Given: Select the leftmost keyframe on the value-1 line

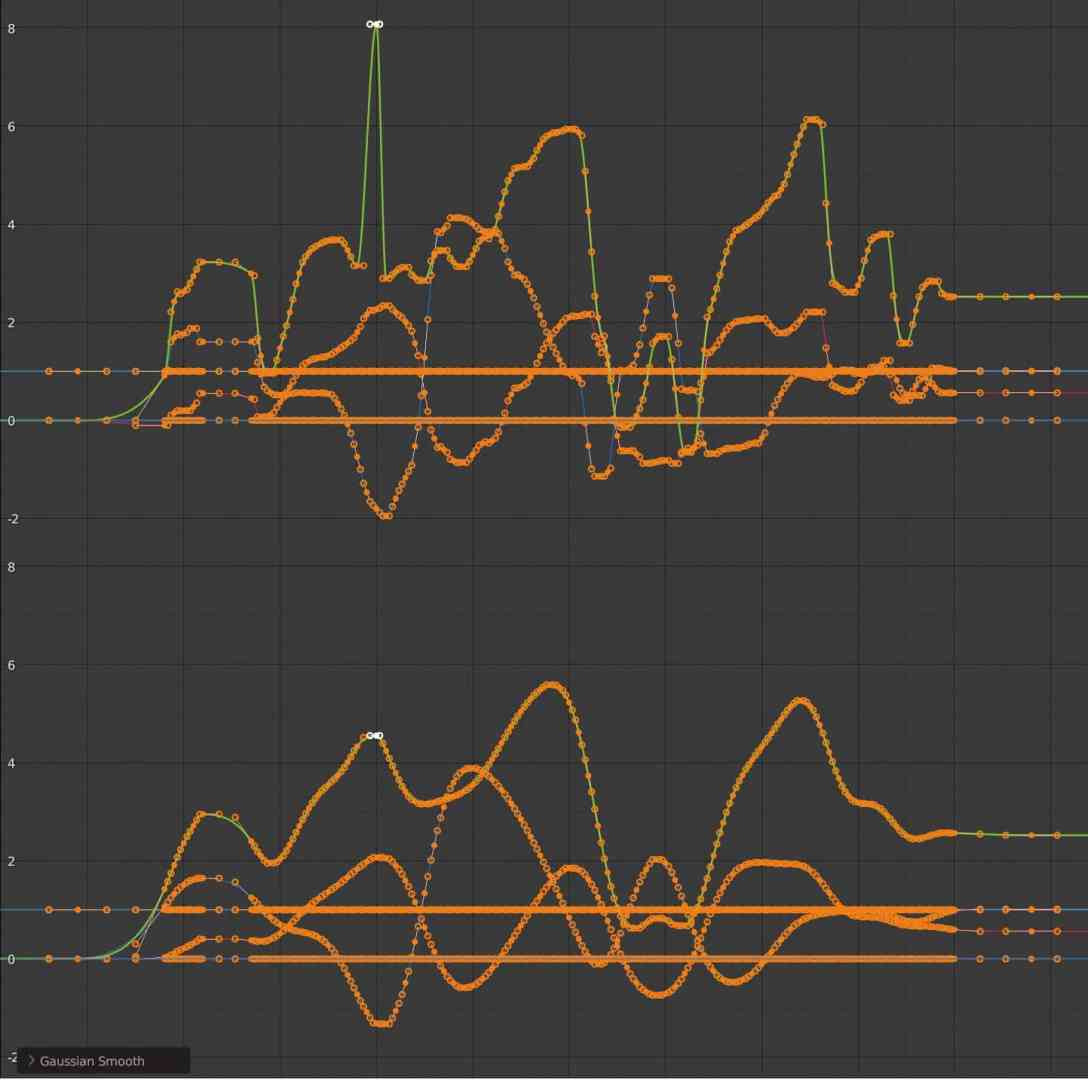Looking at the screenshot, I should [46, 370].
